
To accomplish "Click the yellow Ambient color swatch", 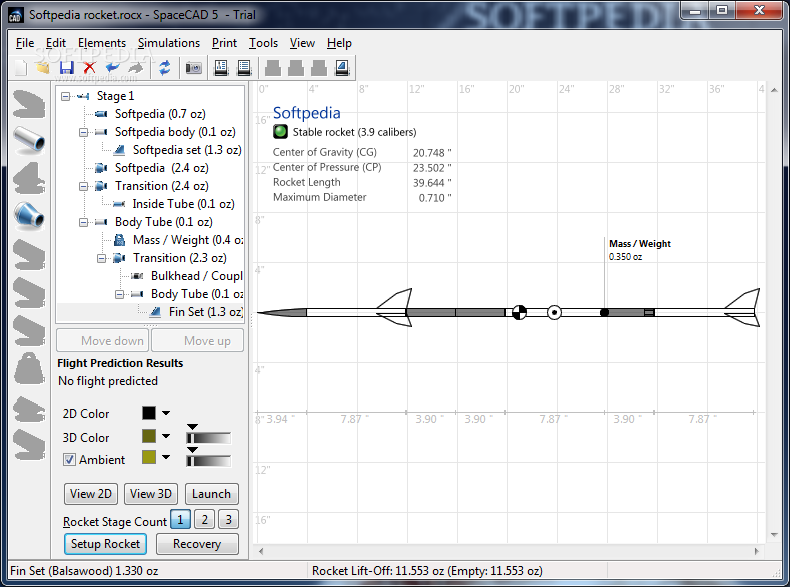I will (x=149, y=458).
